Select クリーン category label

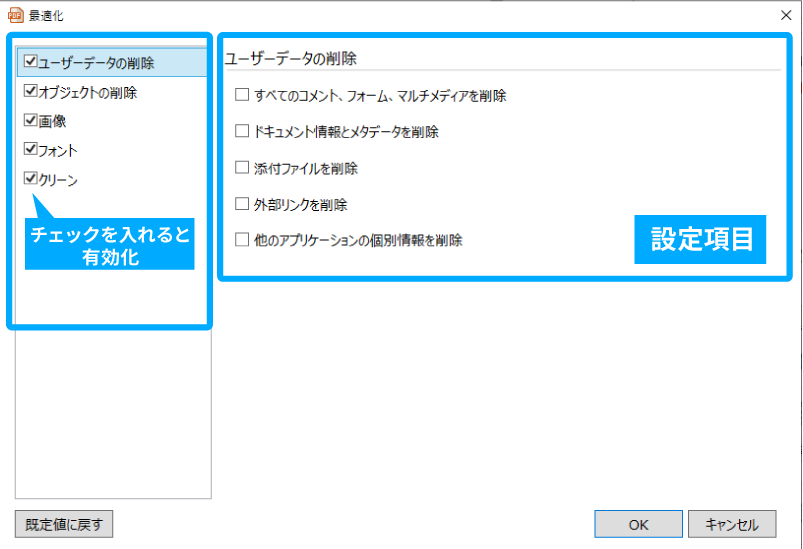pos(58,180)
